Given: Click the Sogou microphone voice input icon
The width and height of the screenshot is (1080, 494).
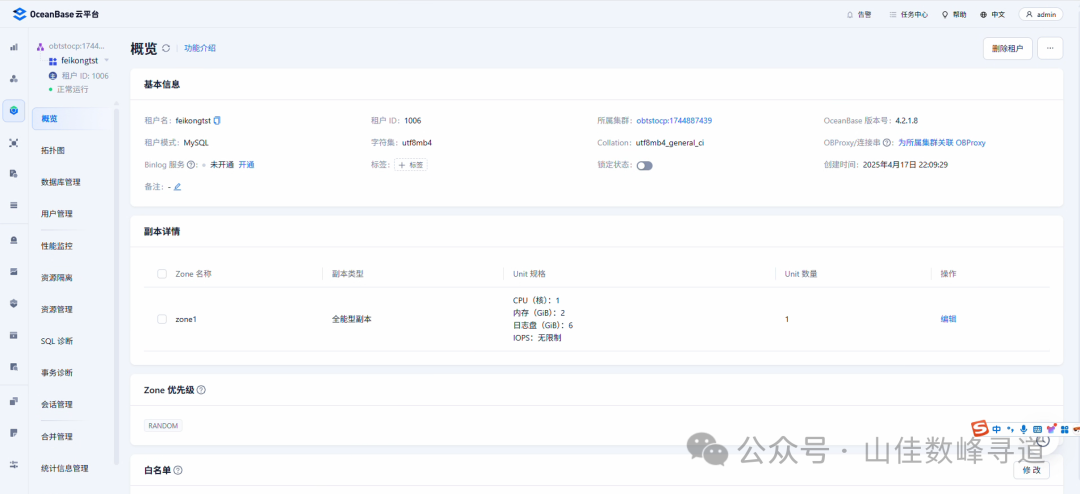Looking at the screenshot, I should coord(1024,429).
